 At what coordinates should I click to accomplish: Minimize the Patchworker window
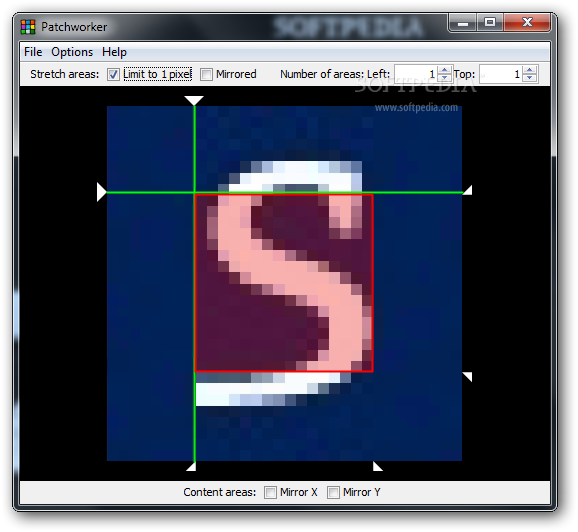463,23
